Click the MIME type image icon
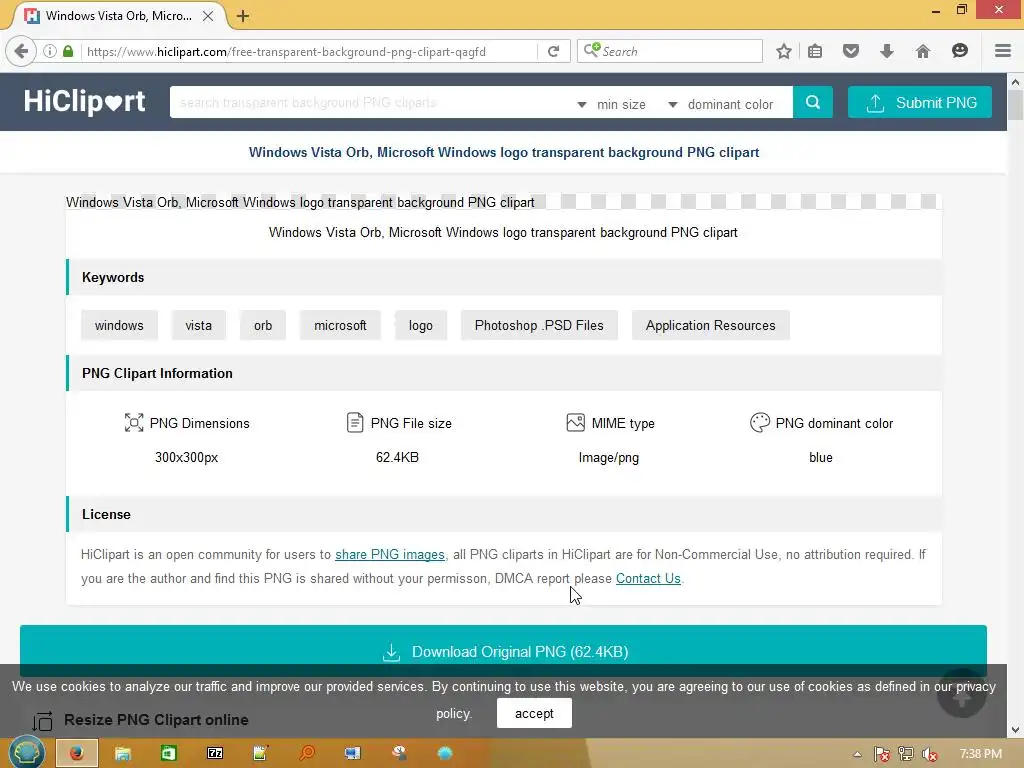The image size is (1024, 768). point(575,423)
